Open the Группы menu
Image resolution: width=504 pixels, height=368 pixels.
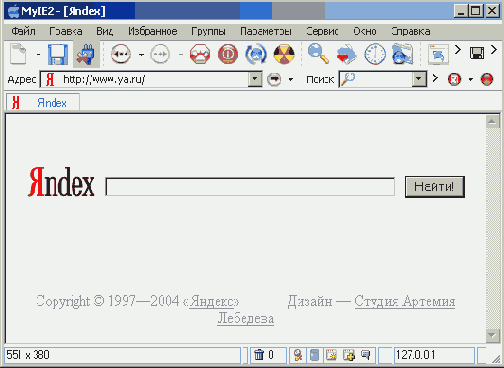[x=208, y=31]
